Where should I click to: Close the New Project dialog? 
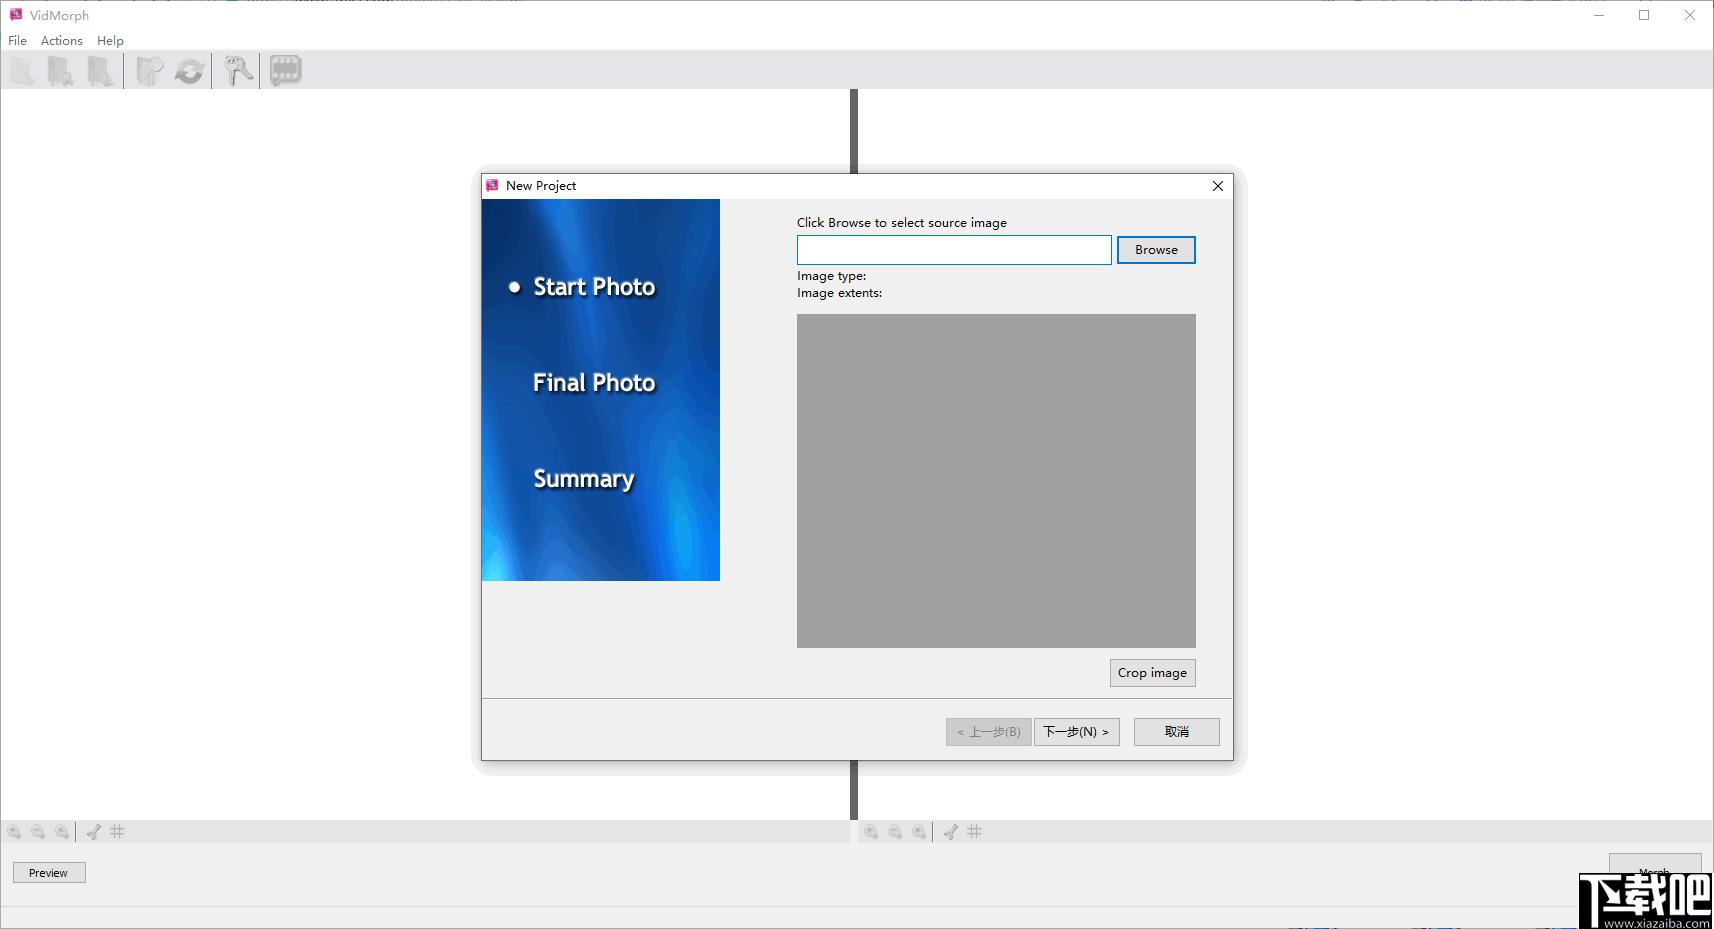(1218, 186)
